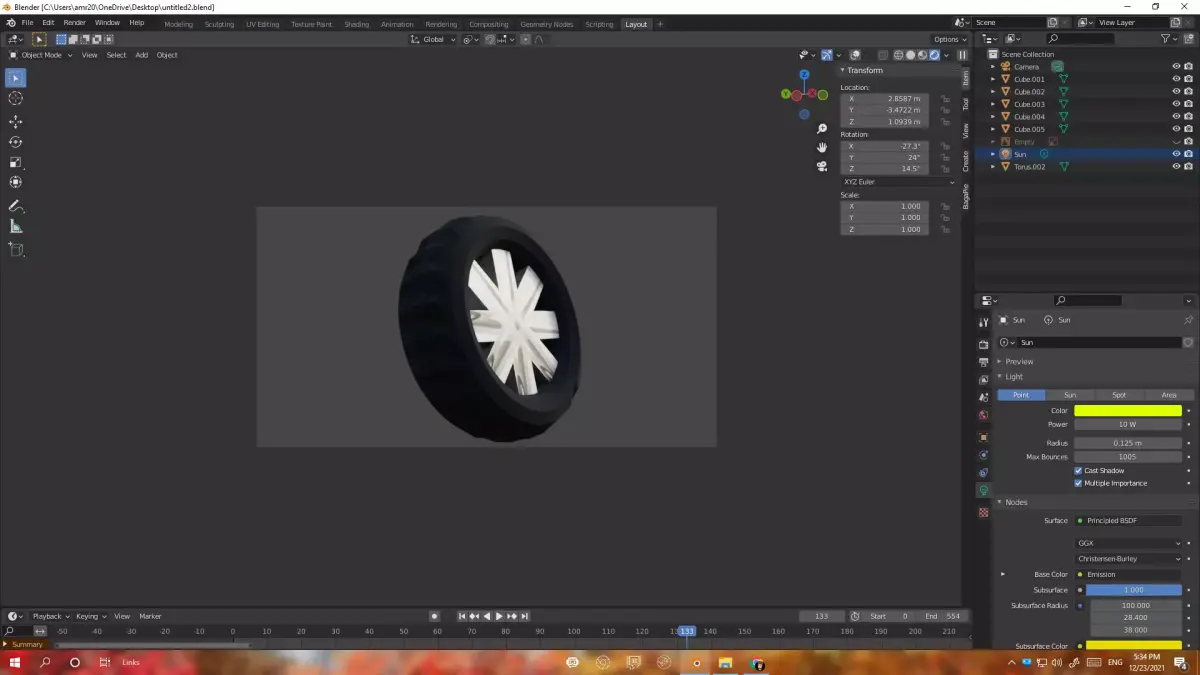Screen dimensions: 1200x675
Task: Open the GGX distribution dropdown
Action: point(1129,543)
